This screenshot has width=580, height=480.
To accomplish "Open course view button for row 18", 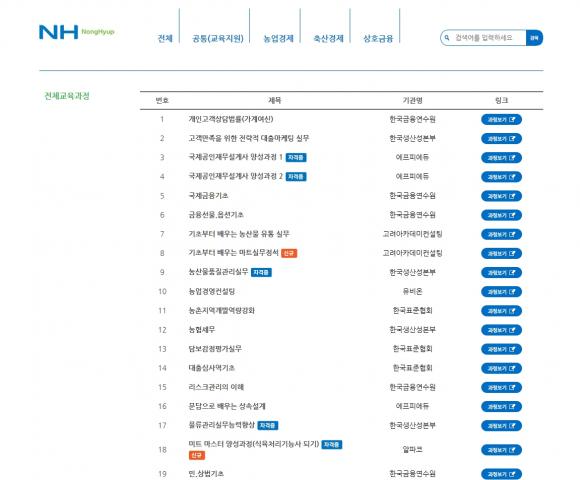I will tap(501, 450).
